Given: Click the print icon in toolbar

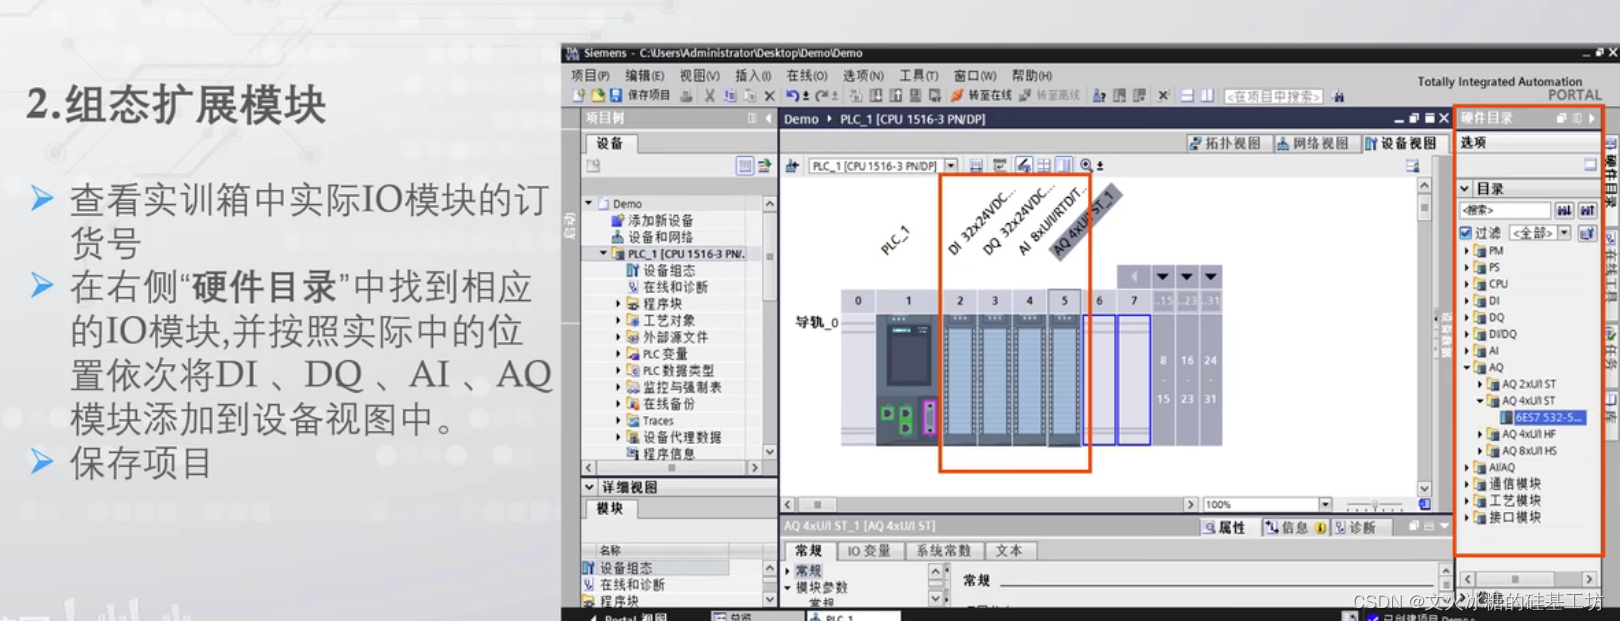Looking at the screenshot, I should tap(686, 96).
